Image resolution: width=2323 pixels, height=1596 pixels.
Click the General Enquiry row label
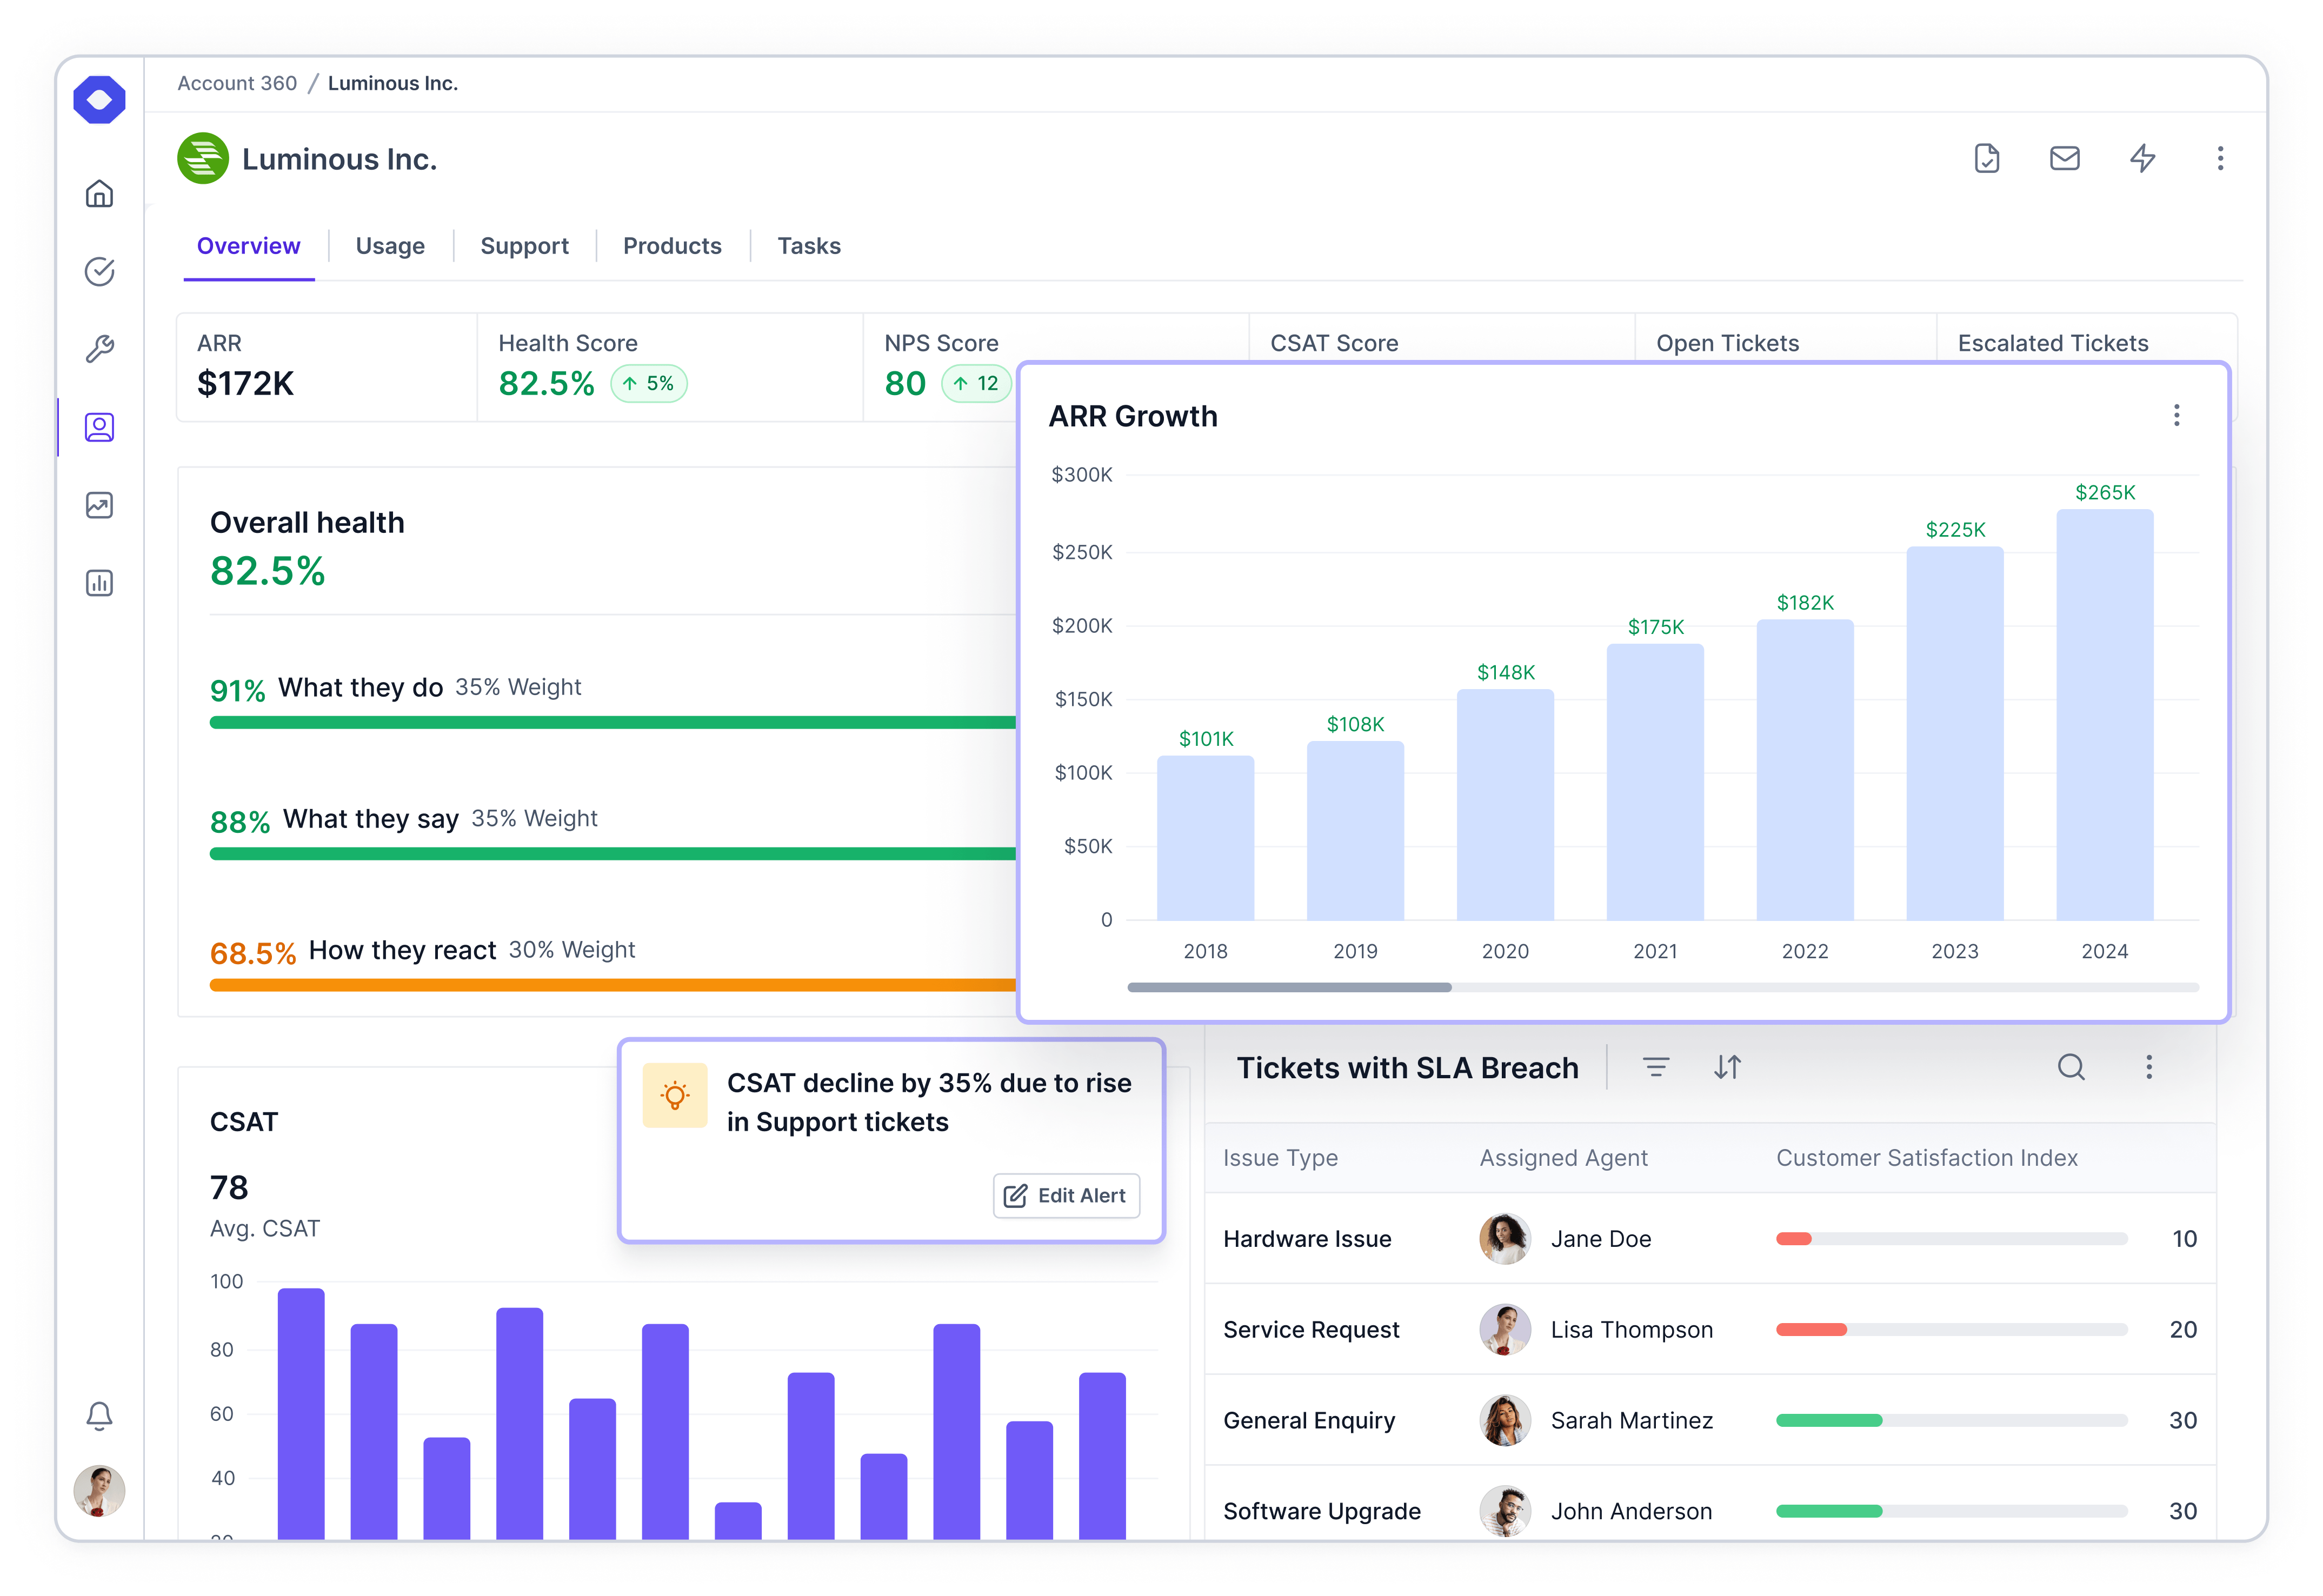[1309, 1420]
